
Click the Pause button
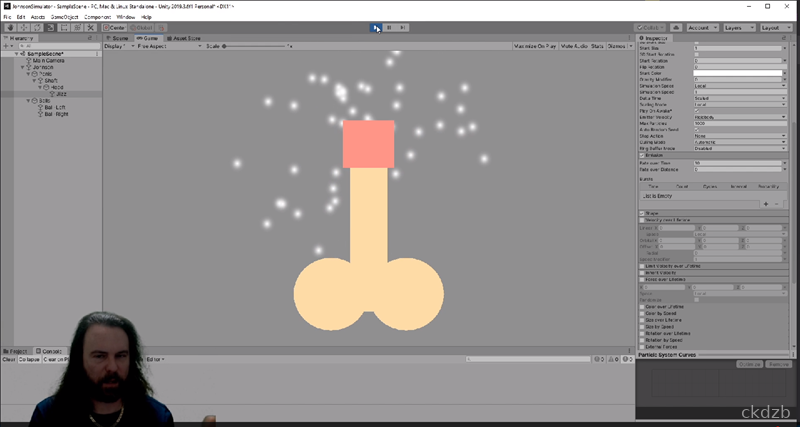point(389,28)
